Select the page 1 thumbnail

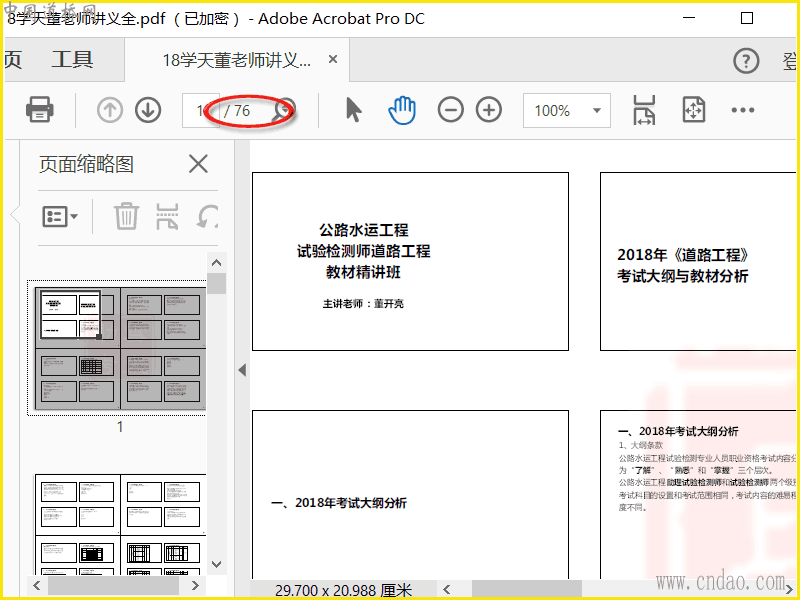pyautogui.click(x=120, y=348)
